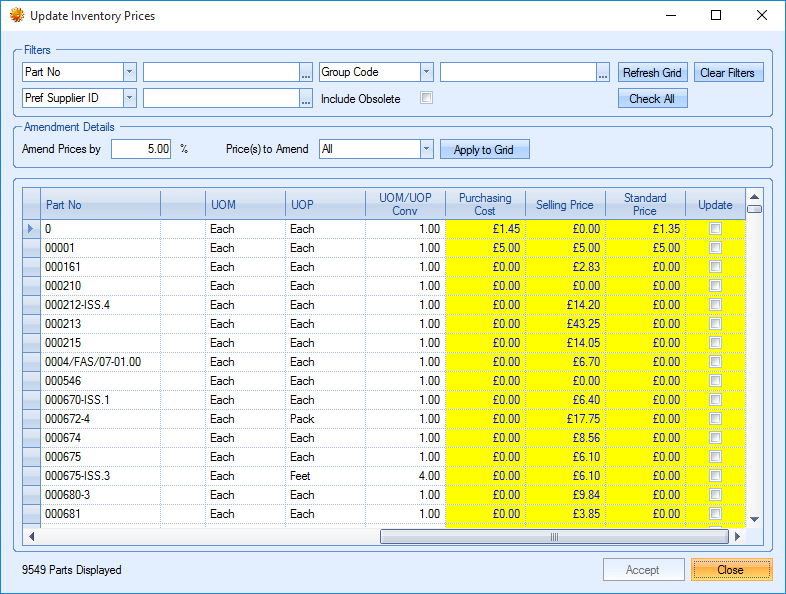Open the Group Code filter dropdown
This screenshot has height=594, width=786.
pyautogui.click(x=427, y=73)
